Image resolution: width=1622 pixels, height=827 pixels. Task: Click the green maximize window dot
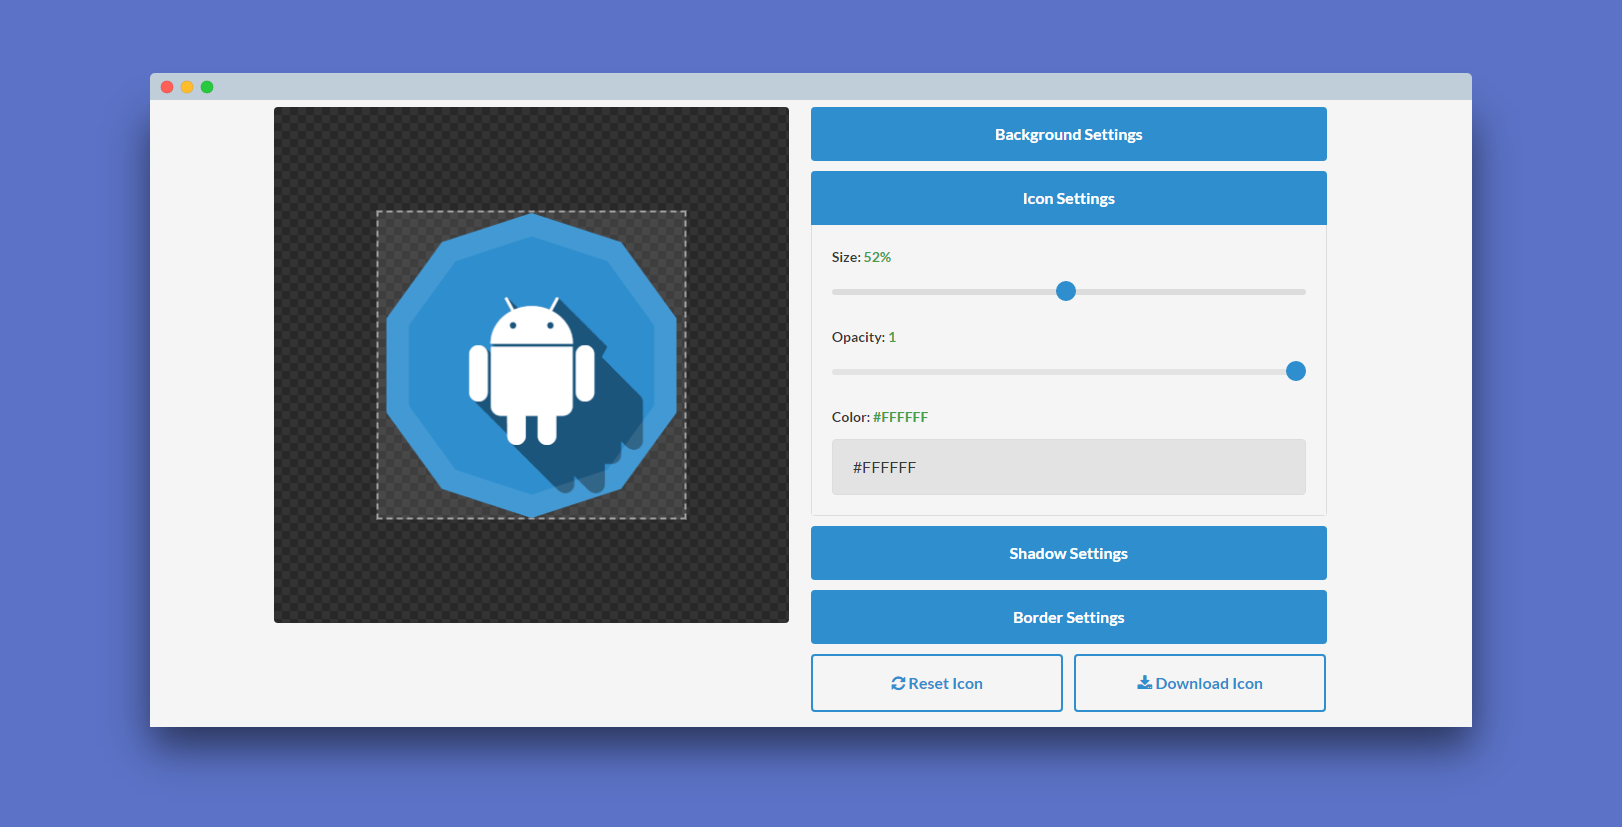tap(207, 87)
